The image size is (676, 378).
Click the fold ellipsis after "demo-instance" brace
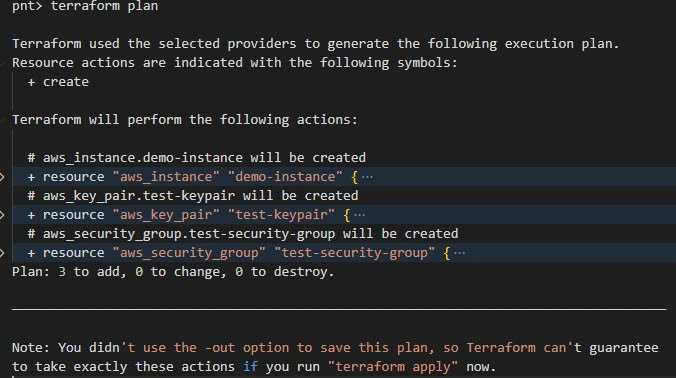[367, 177]
